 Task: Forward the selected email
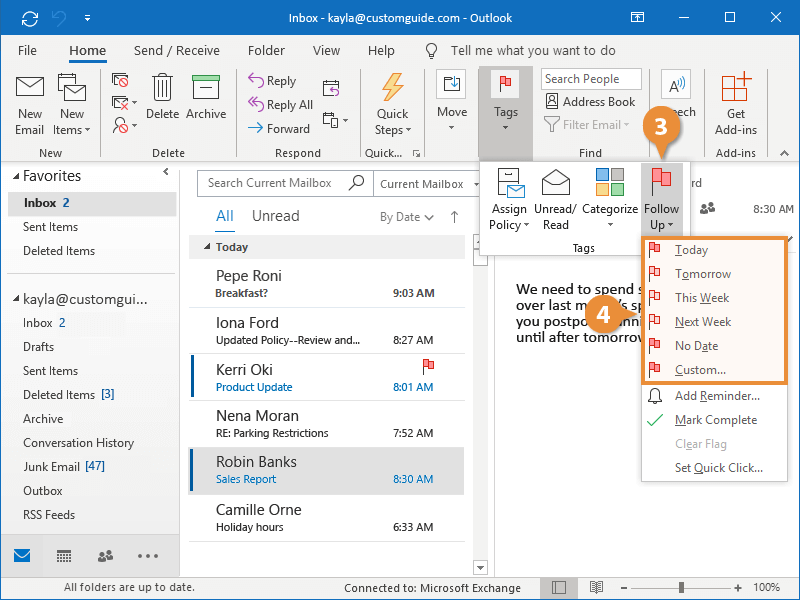pyautogui.click(x=279, y=129)
